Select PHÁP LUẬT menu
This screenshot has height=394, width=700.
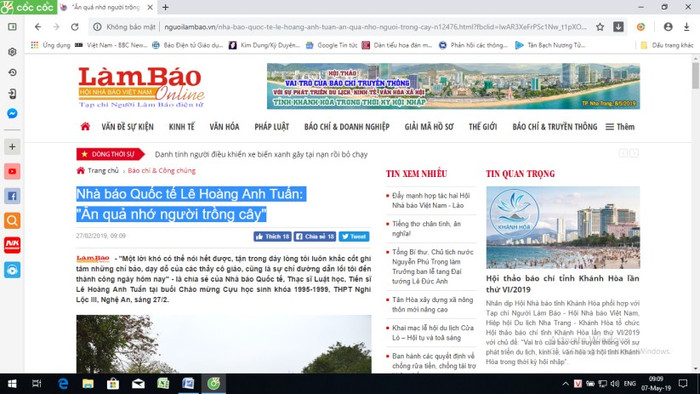click(272, 127)
